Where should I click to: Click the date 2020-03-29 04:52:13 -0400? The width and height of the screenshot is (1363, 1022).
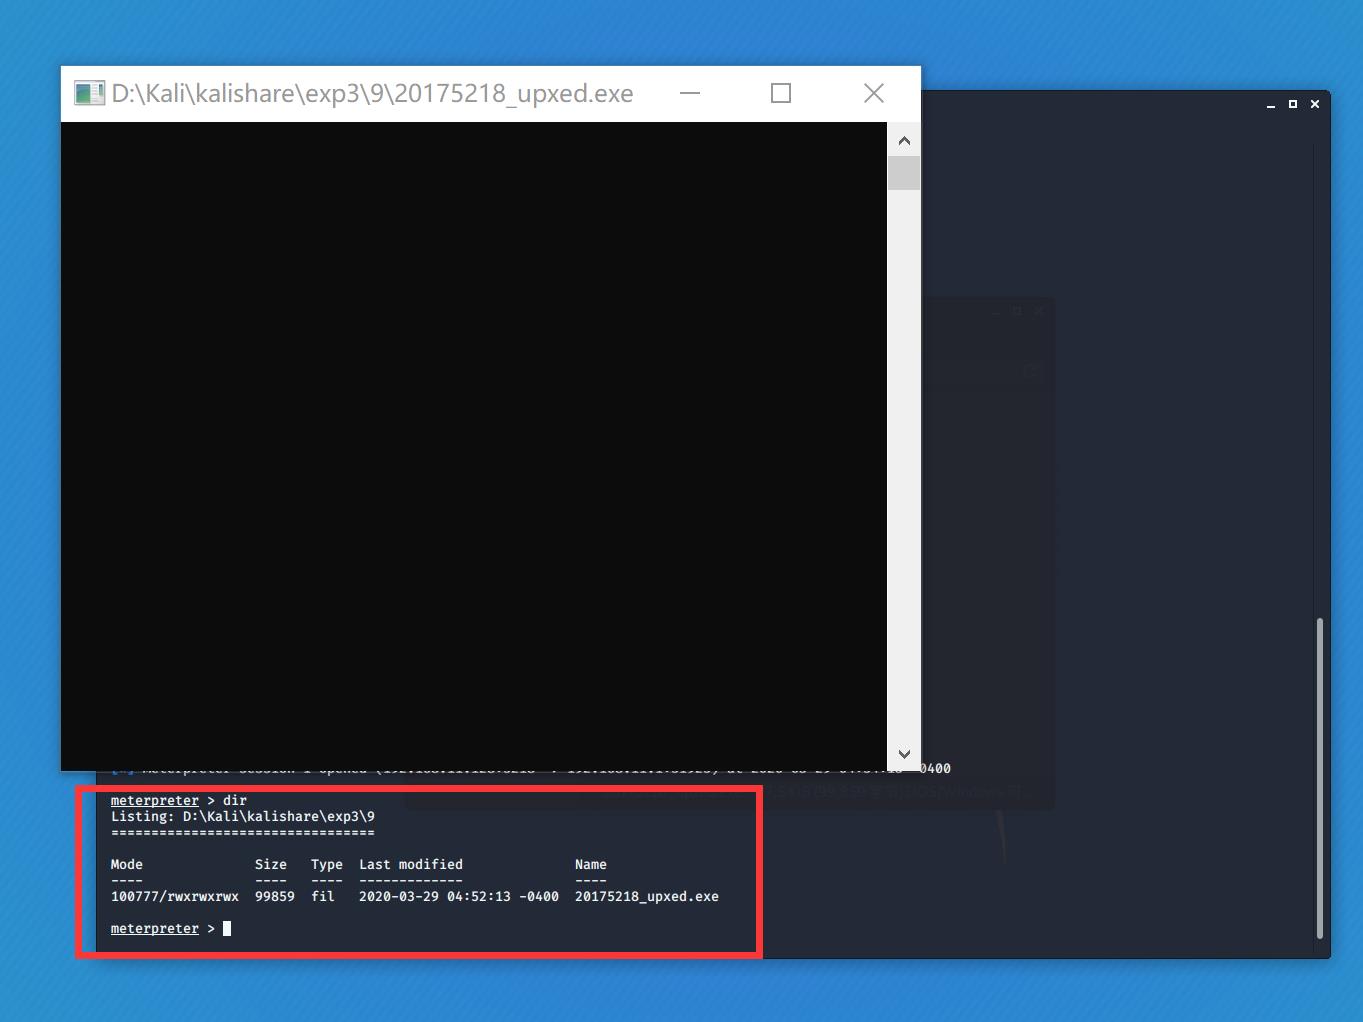point(459,897)
